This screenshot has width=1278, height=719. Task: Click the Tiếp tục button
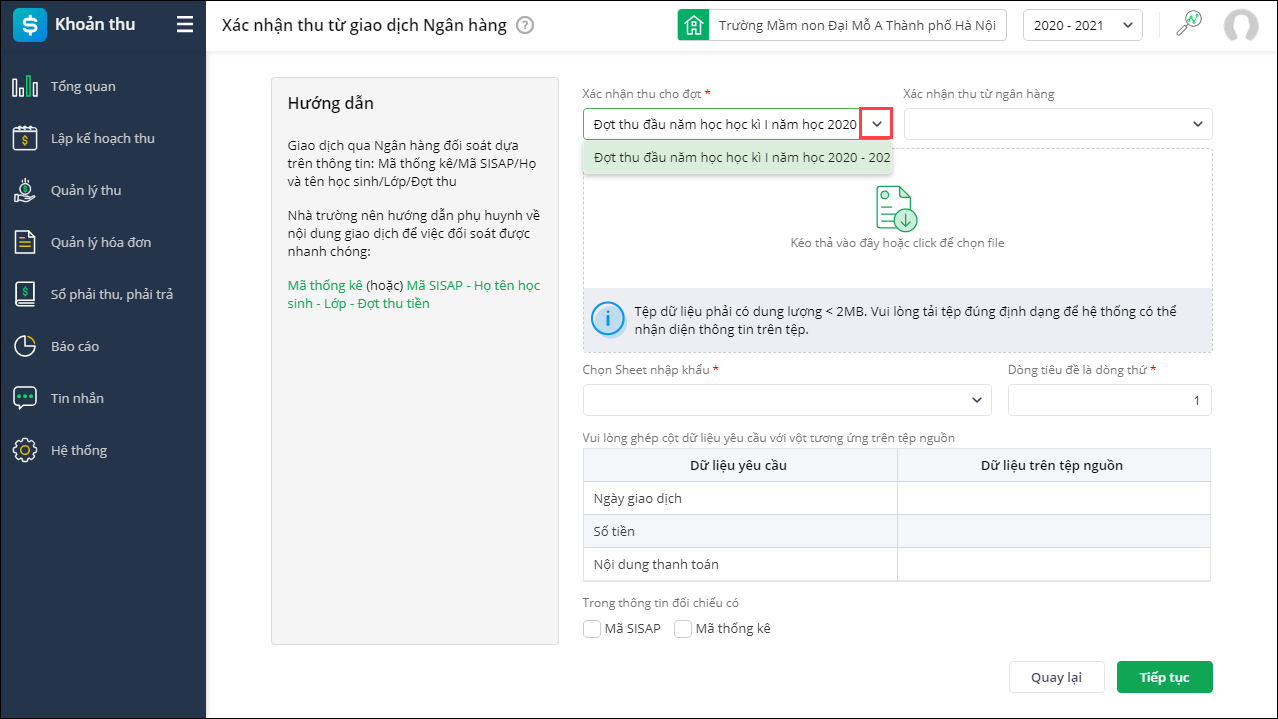tap(1164, 677)
